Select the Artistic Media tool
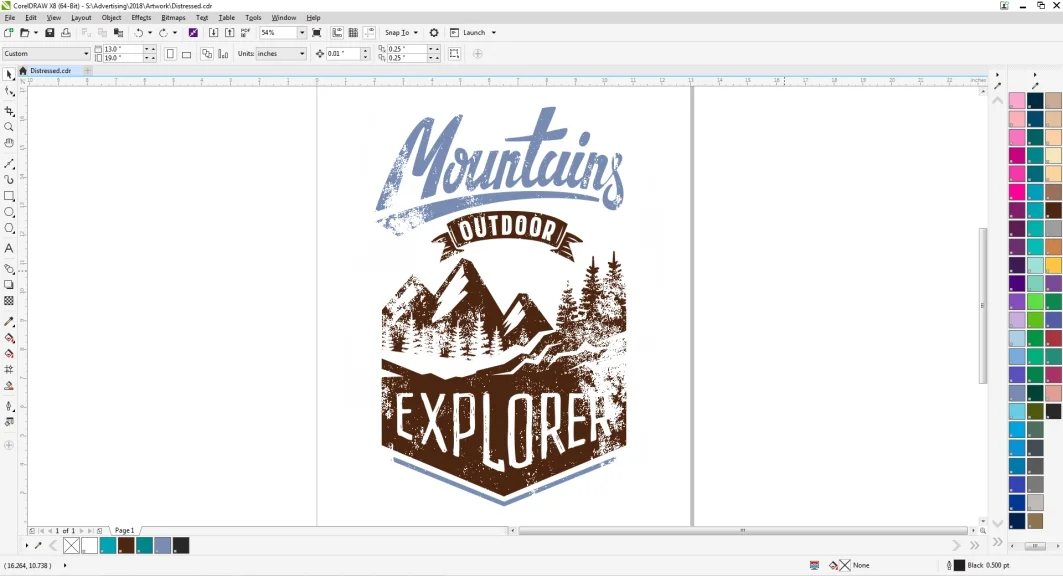The width and height of the screenshot is (1063, 576). pyautogui.click(x=9, y=180)
